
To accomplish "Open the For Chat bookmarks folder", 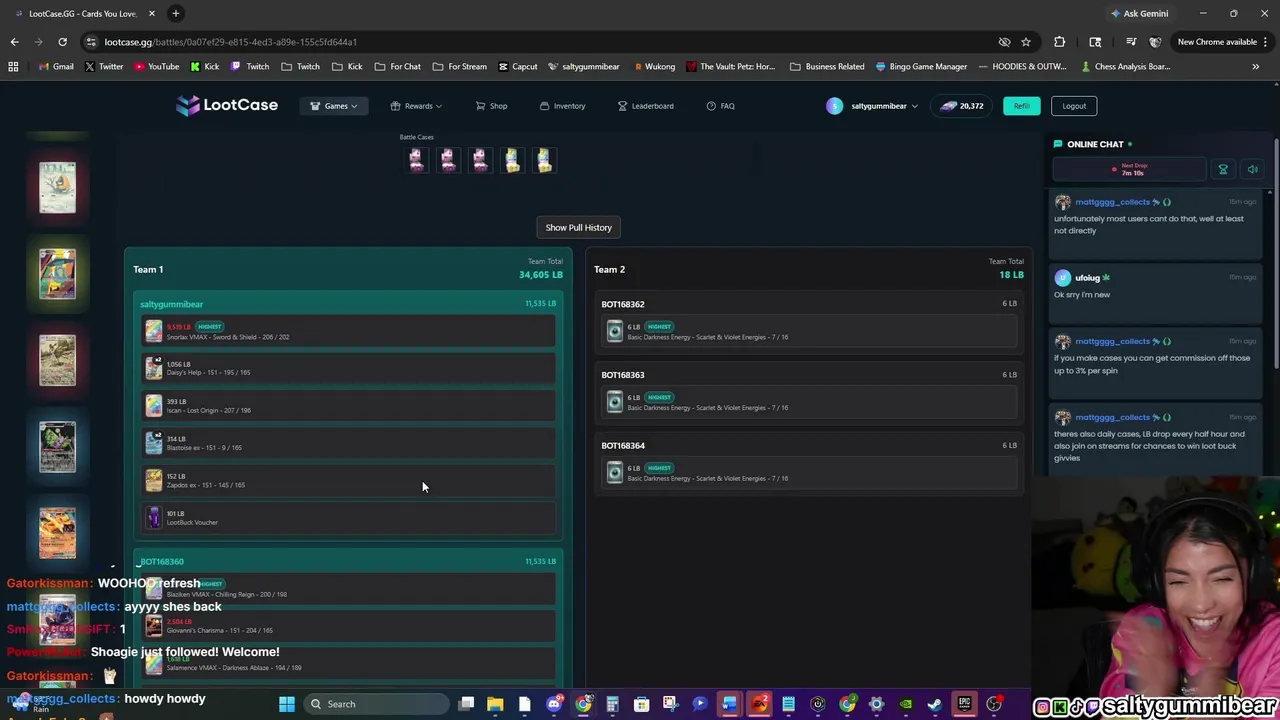I will click(x=397, y=67).
